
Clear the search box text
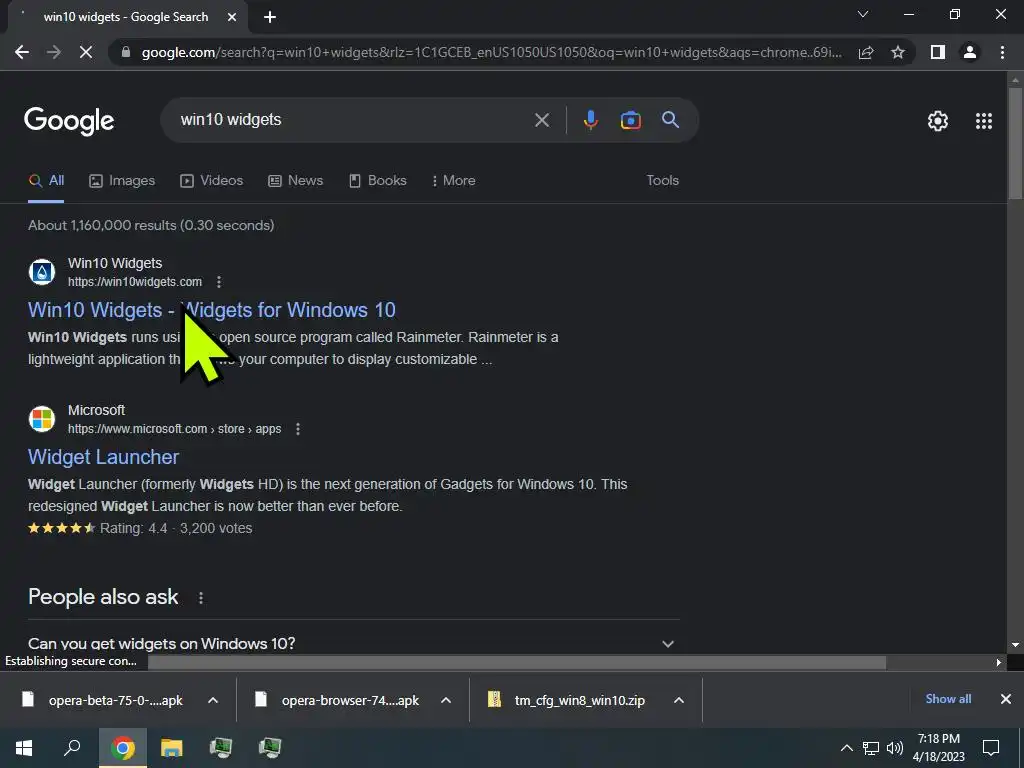(542, 120)
